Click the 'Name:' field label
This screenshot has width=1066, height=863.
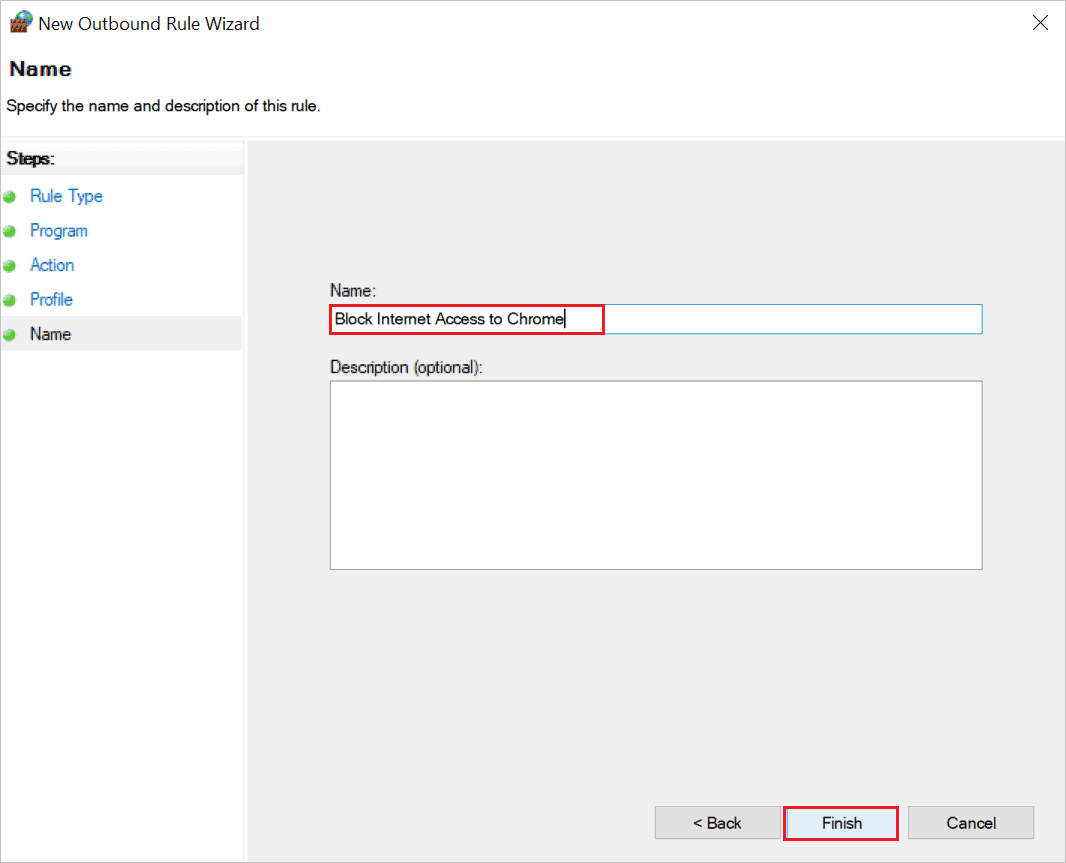[352, 290]
